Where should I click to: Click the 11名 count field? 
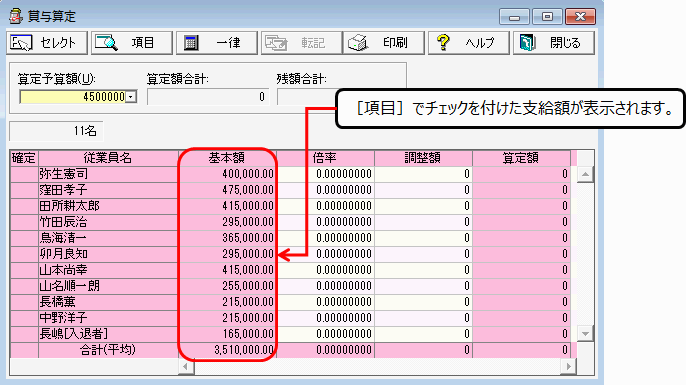(x=56, y=131)
